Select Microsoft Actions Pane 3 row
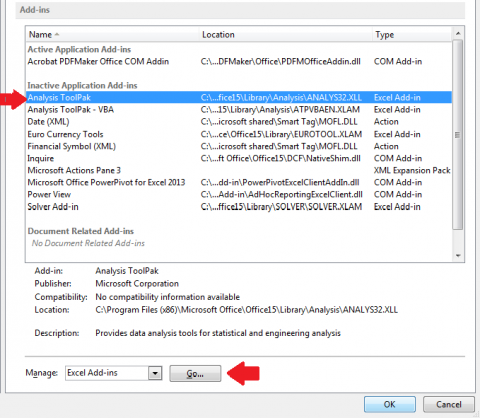The width and height of the screenshot is (480, 418). coord(239,170)
